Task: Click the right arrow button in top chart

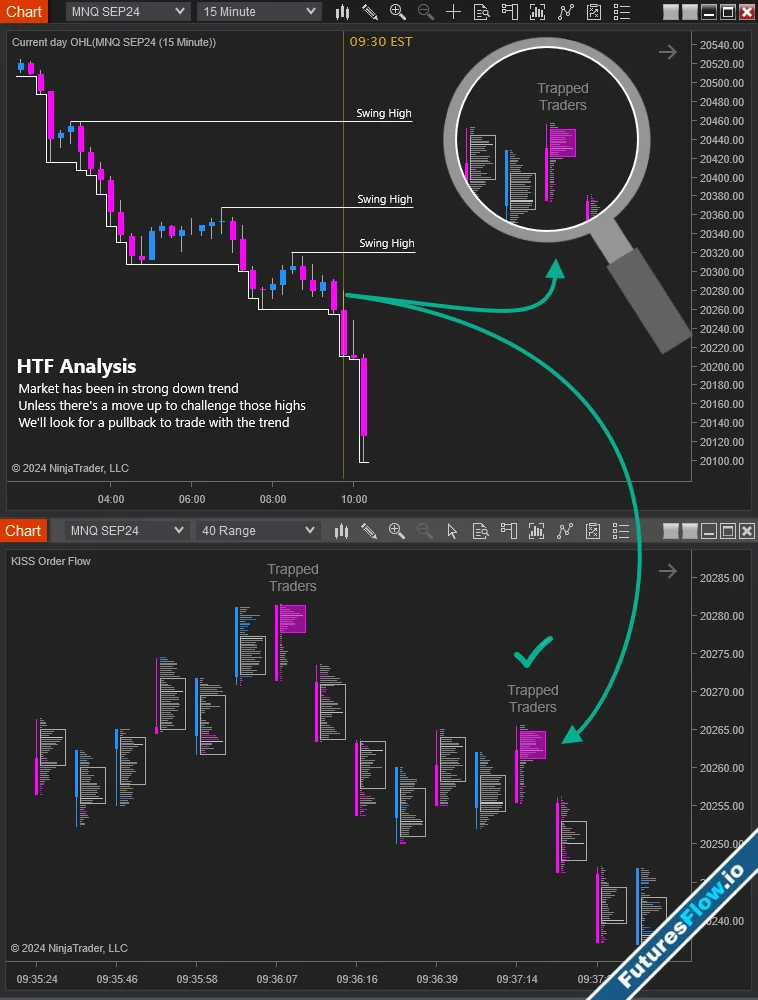Action: [x=668, y=52]
